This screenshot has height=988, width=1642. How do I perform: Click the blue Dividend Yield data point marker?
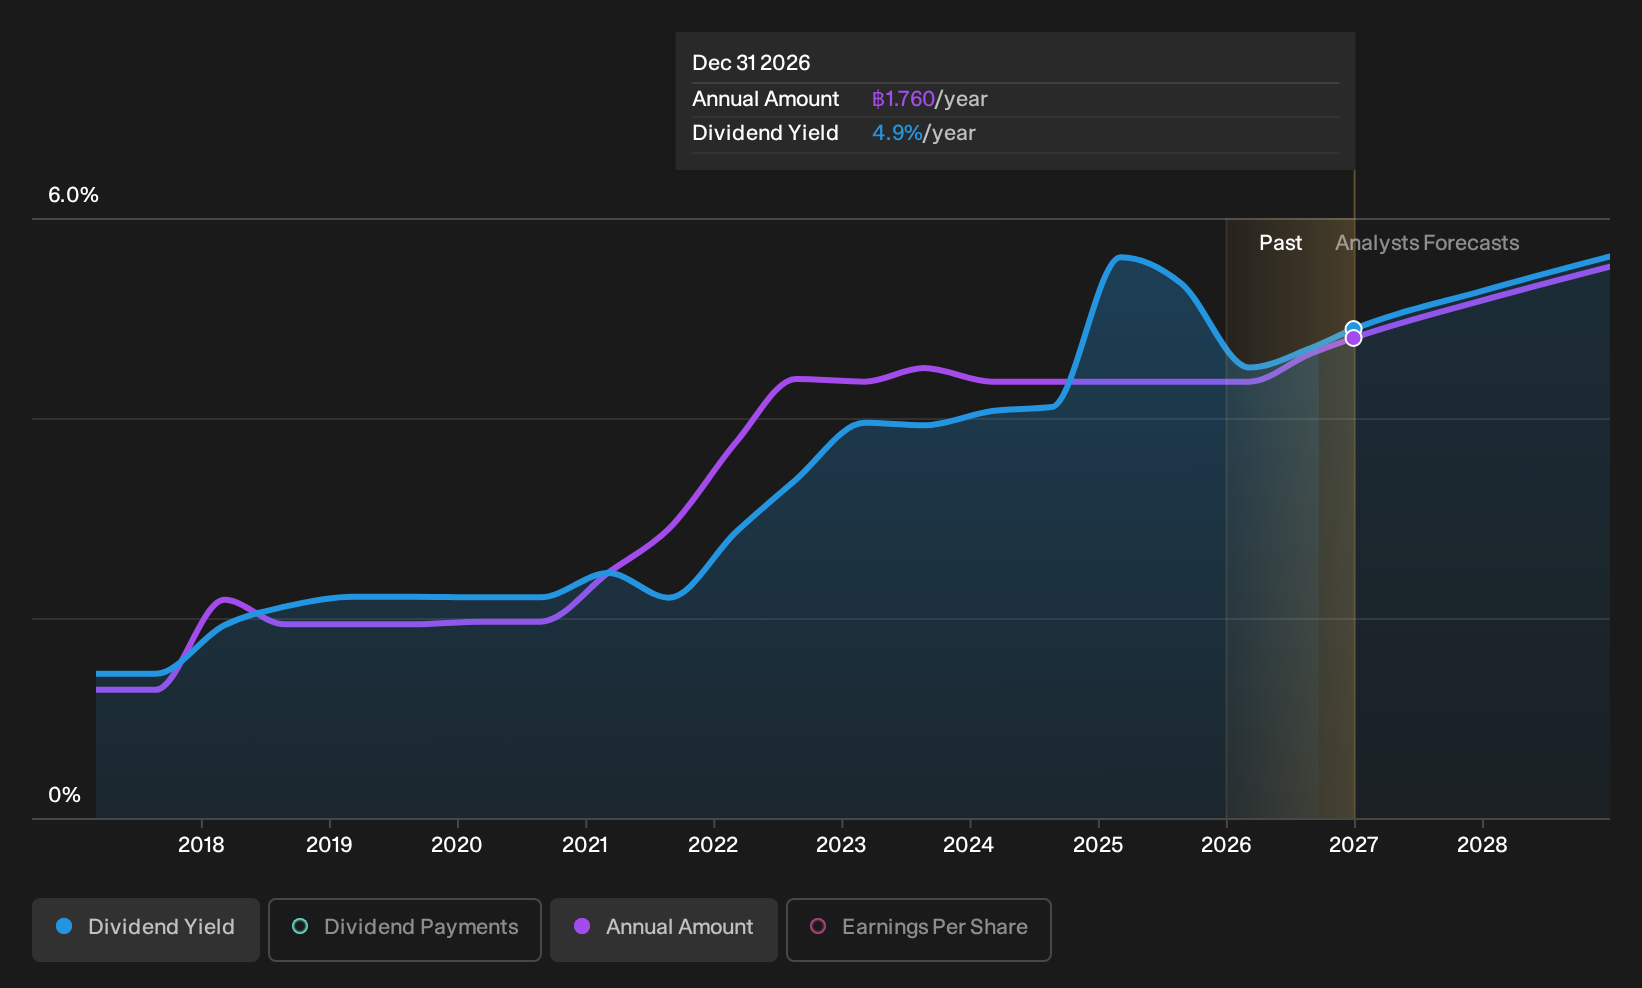tap(1353, 328)
